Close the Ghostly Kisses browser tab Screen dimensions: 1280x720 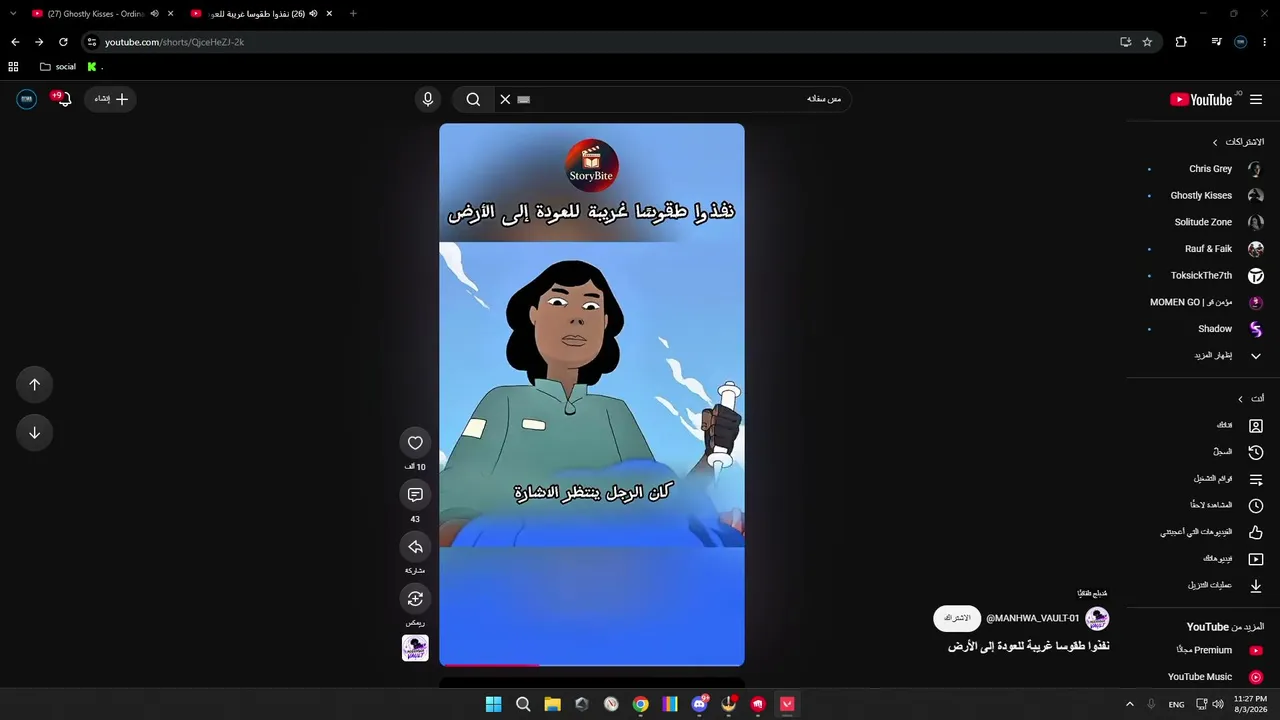point(171,14)
